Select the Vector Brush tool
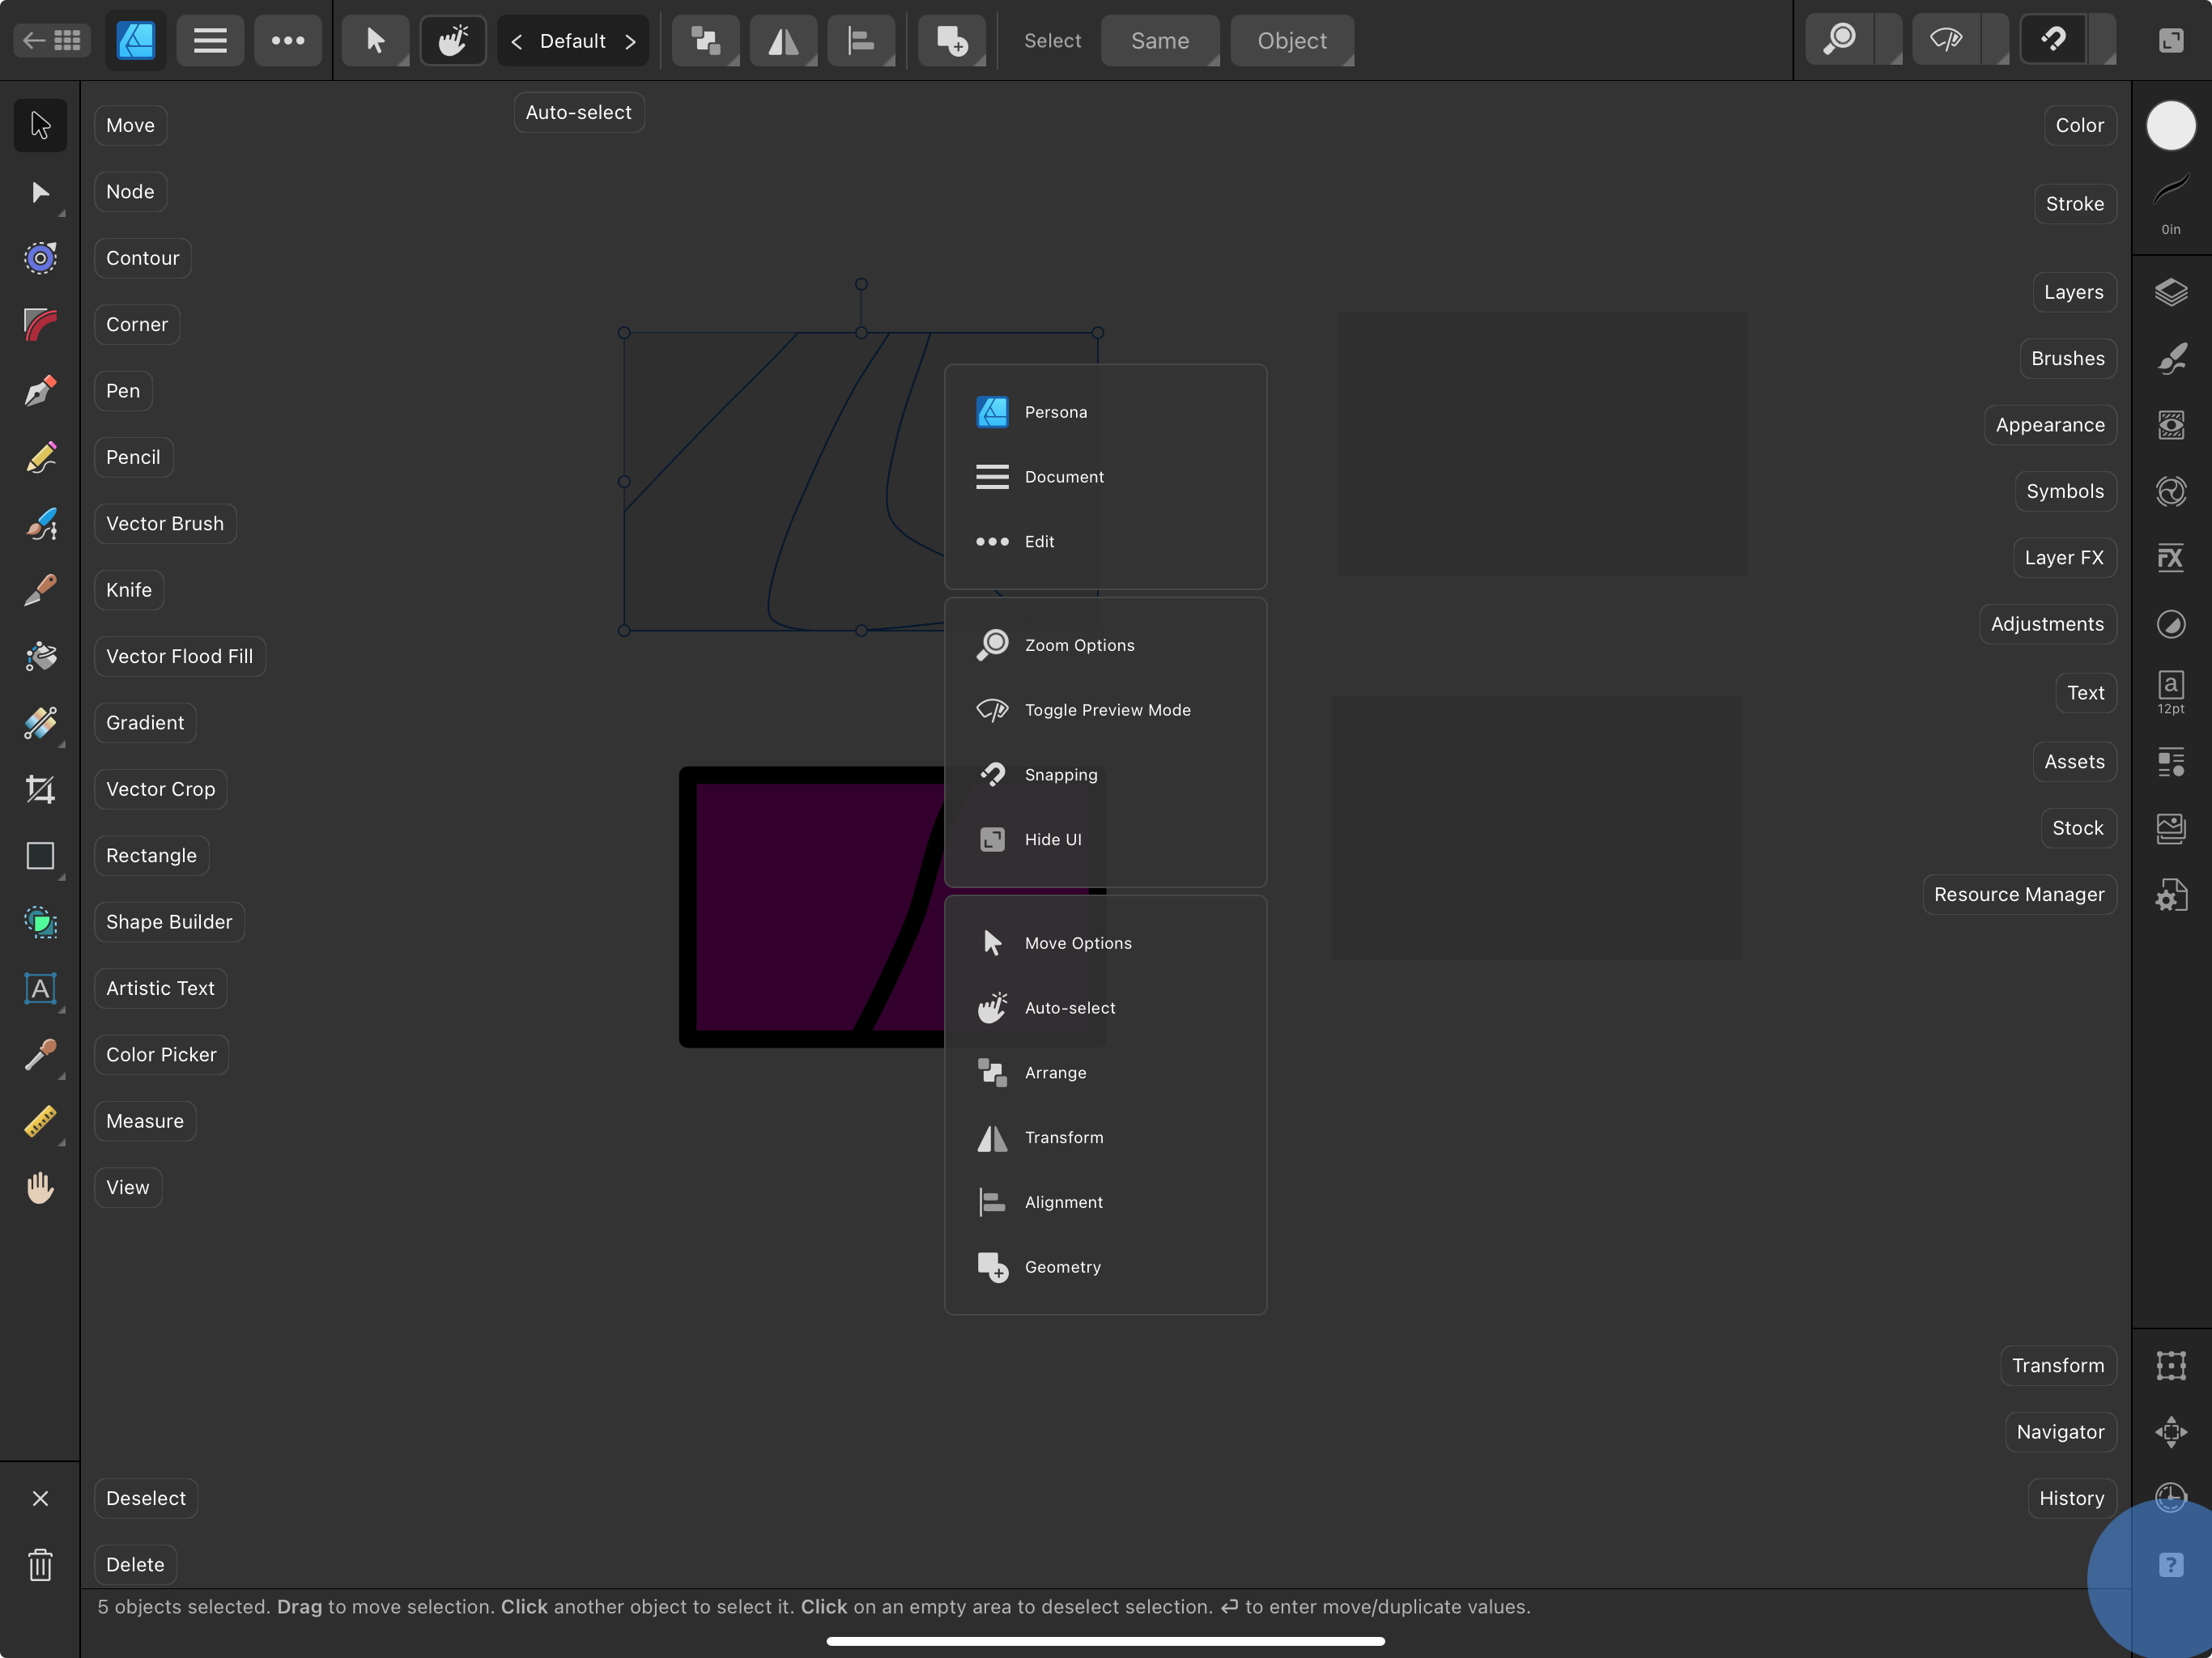This screenshot has height=1658, width=2212. (40, 524)
